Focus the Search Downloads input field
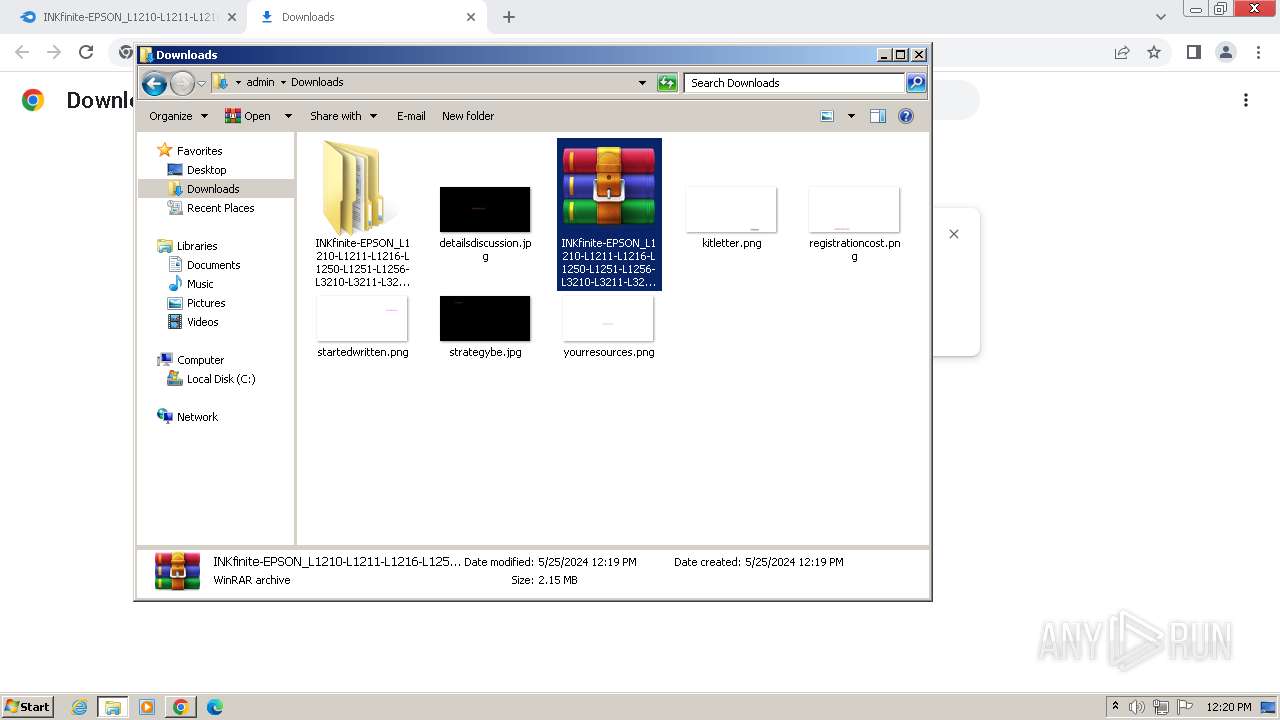Screen dimensions: 1280x720 click(x=795, y=83)
